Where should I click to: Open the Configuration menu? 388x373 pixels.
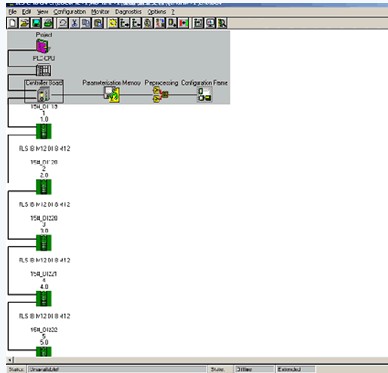tap(70, 12)
